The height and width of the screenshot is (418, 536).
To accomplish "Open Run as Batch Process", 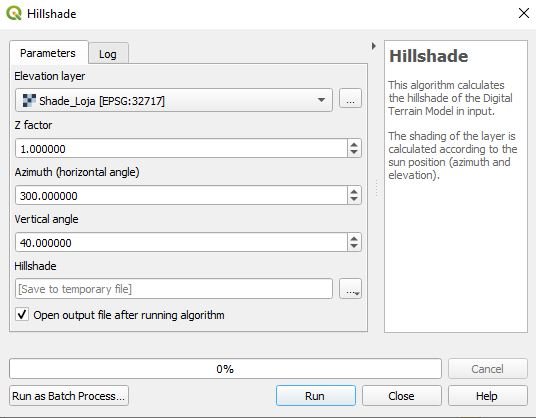I will (x=69, y=396).
